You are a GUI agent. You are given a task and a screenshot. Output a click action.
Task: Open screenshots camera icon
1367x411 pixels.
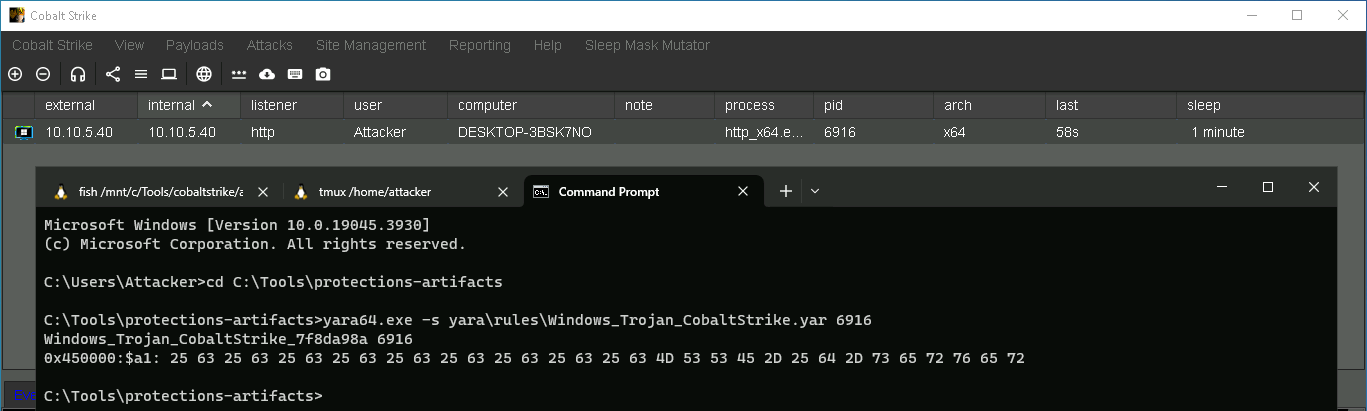point(323,74)
